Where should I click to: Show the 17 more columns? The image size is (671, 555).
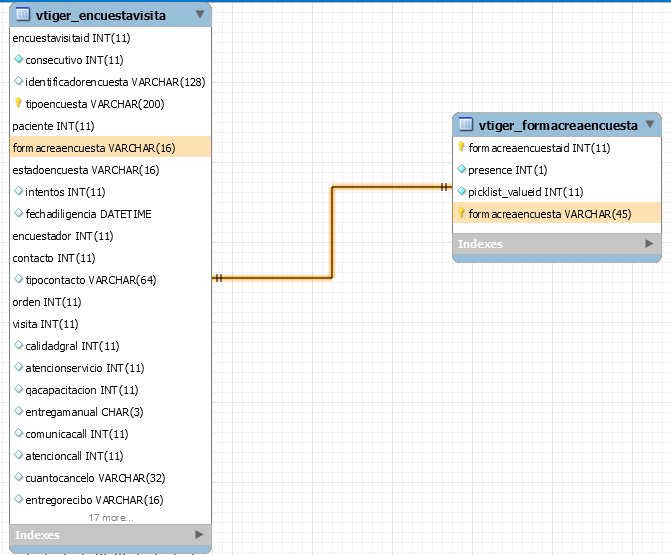click(111, 518)
